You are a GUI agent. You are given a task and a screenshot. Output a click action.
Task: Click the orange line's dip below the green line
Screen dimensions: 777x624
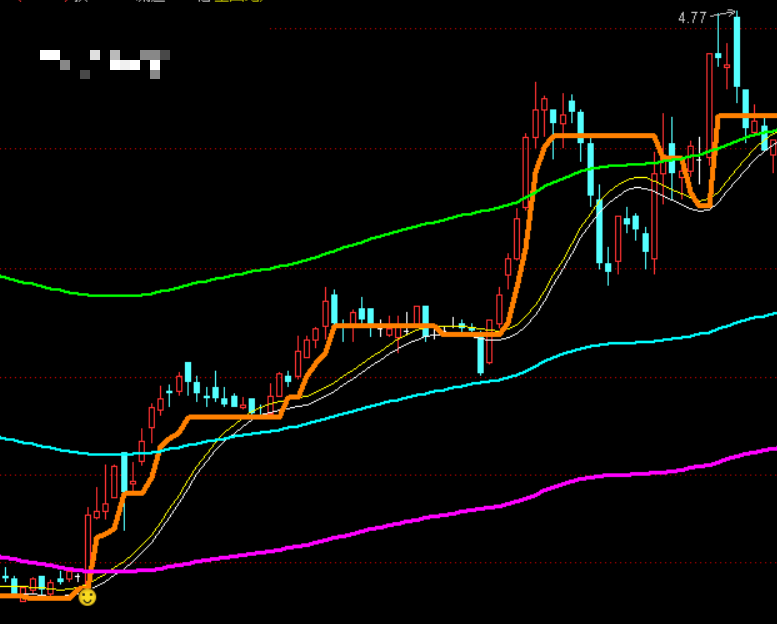click(x=702, y=203)
